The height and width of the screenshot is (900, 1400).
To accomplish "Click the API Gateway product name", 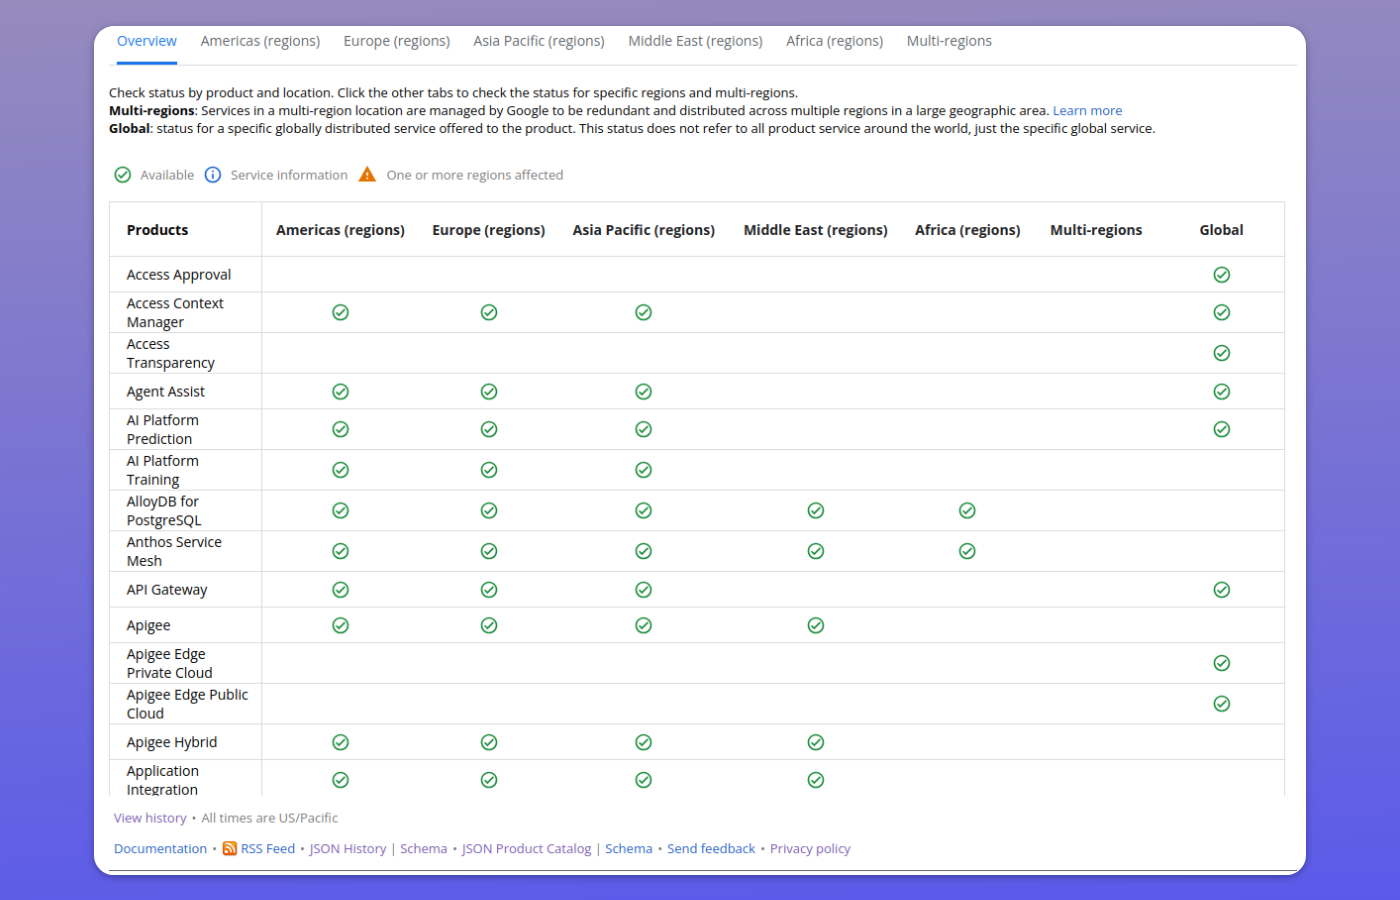I will pos(167,590).
